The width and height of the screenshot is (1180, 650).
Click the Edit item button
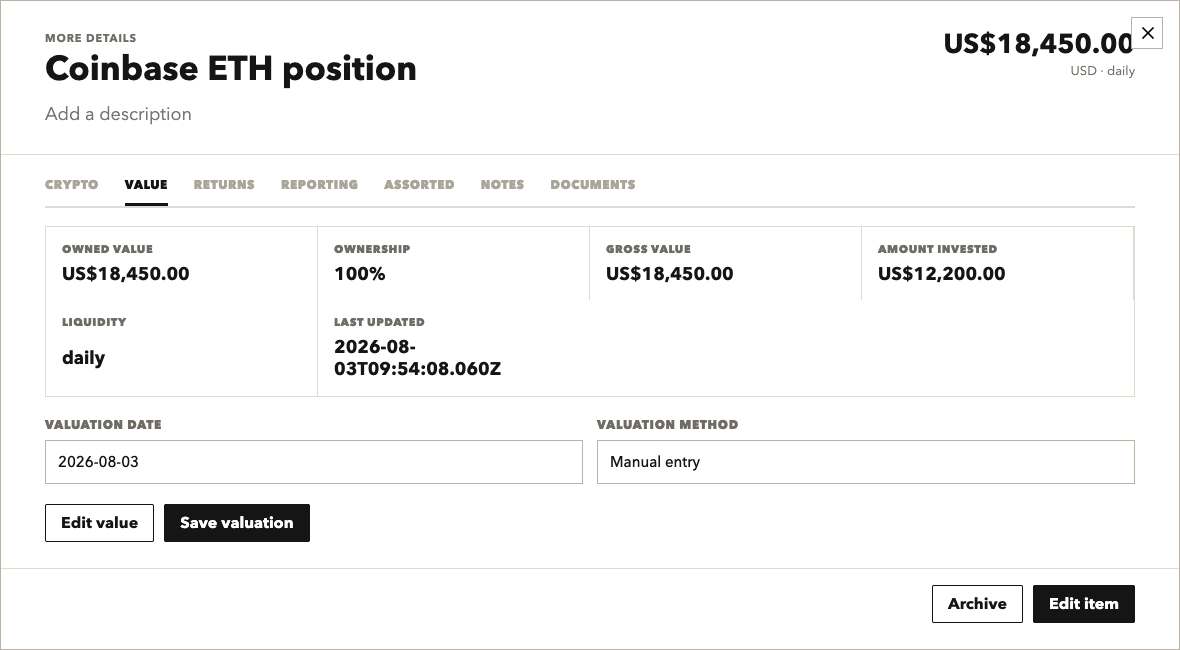(1084, 604)
